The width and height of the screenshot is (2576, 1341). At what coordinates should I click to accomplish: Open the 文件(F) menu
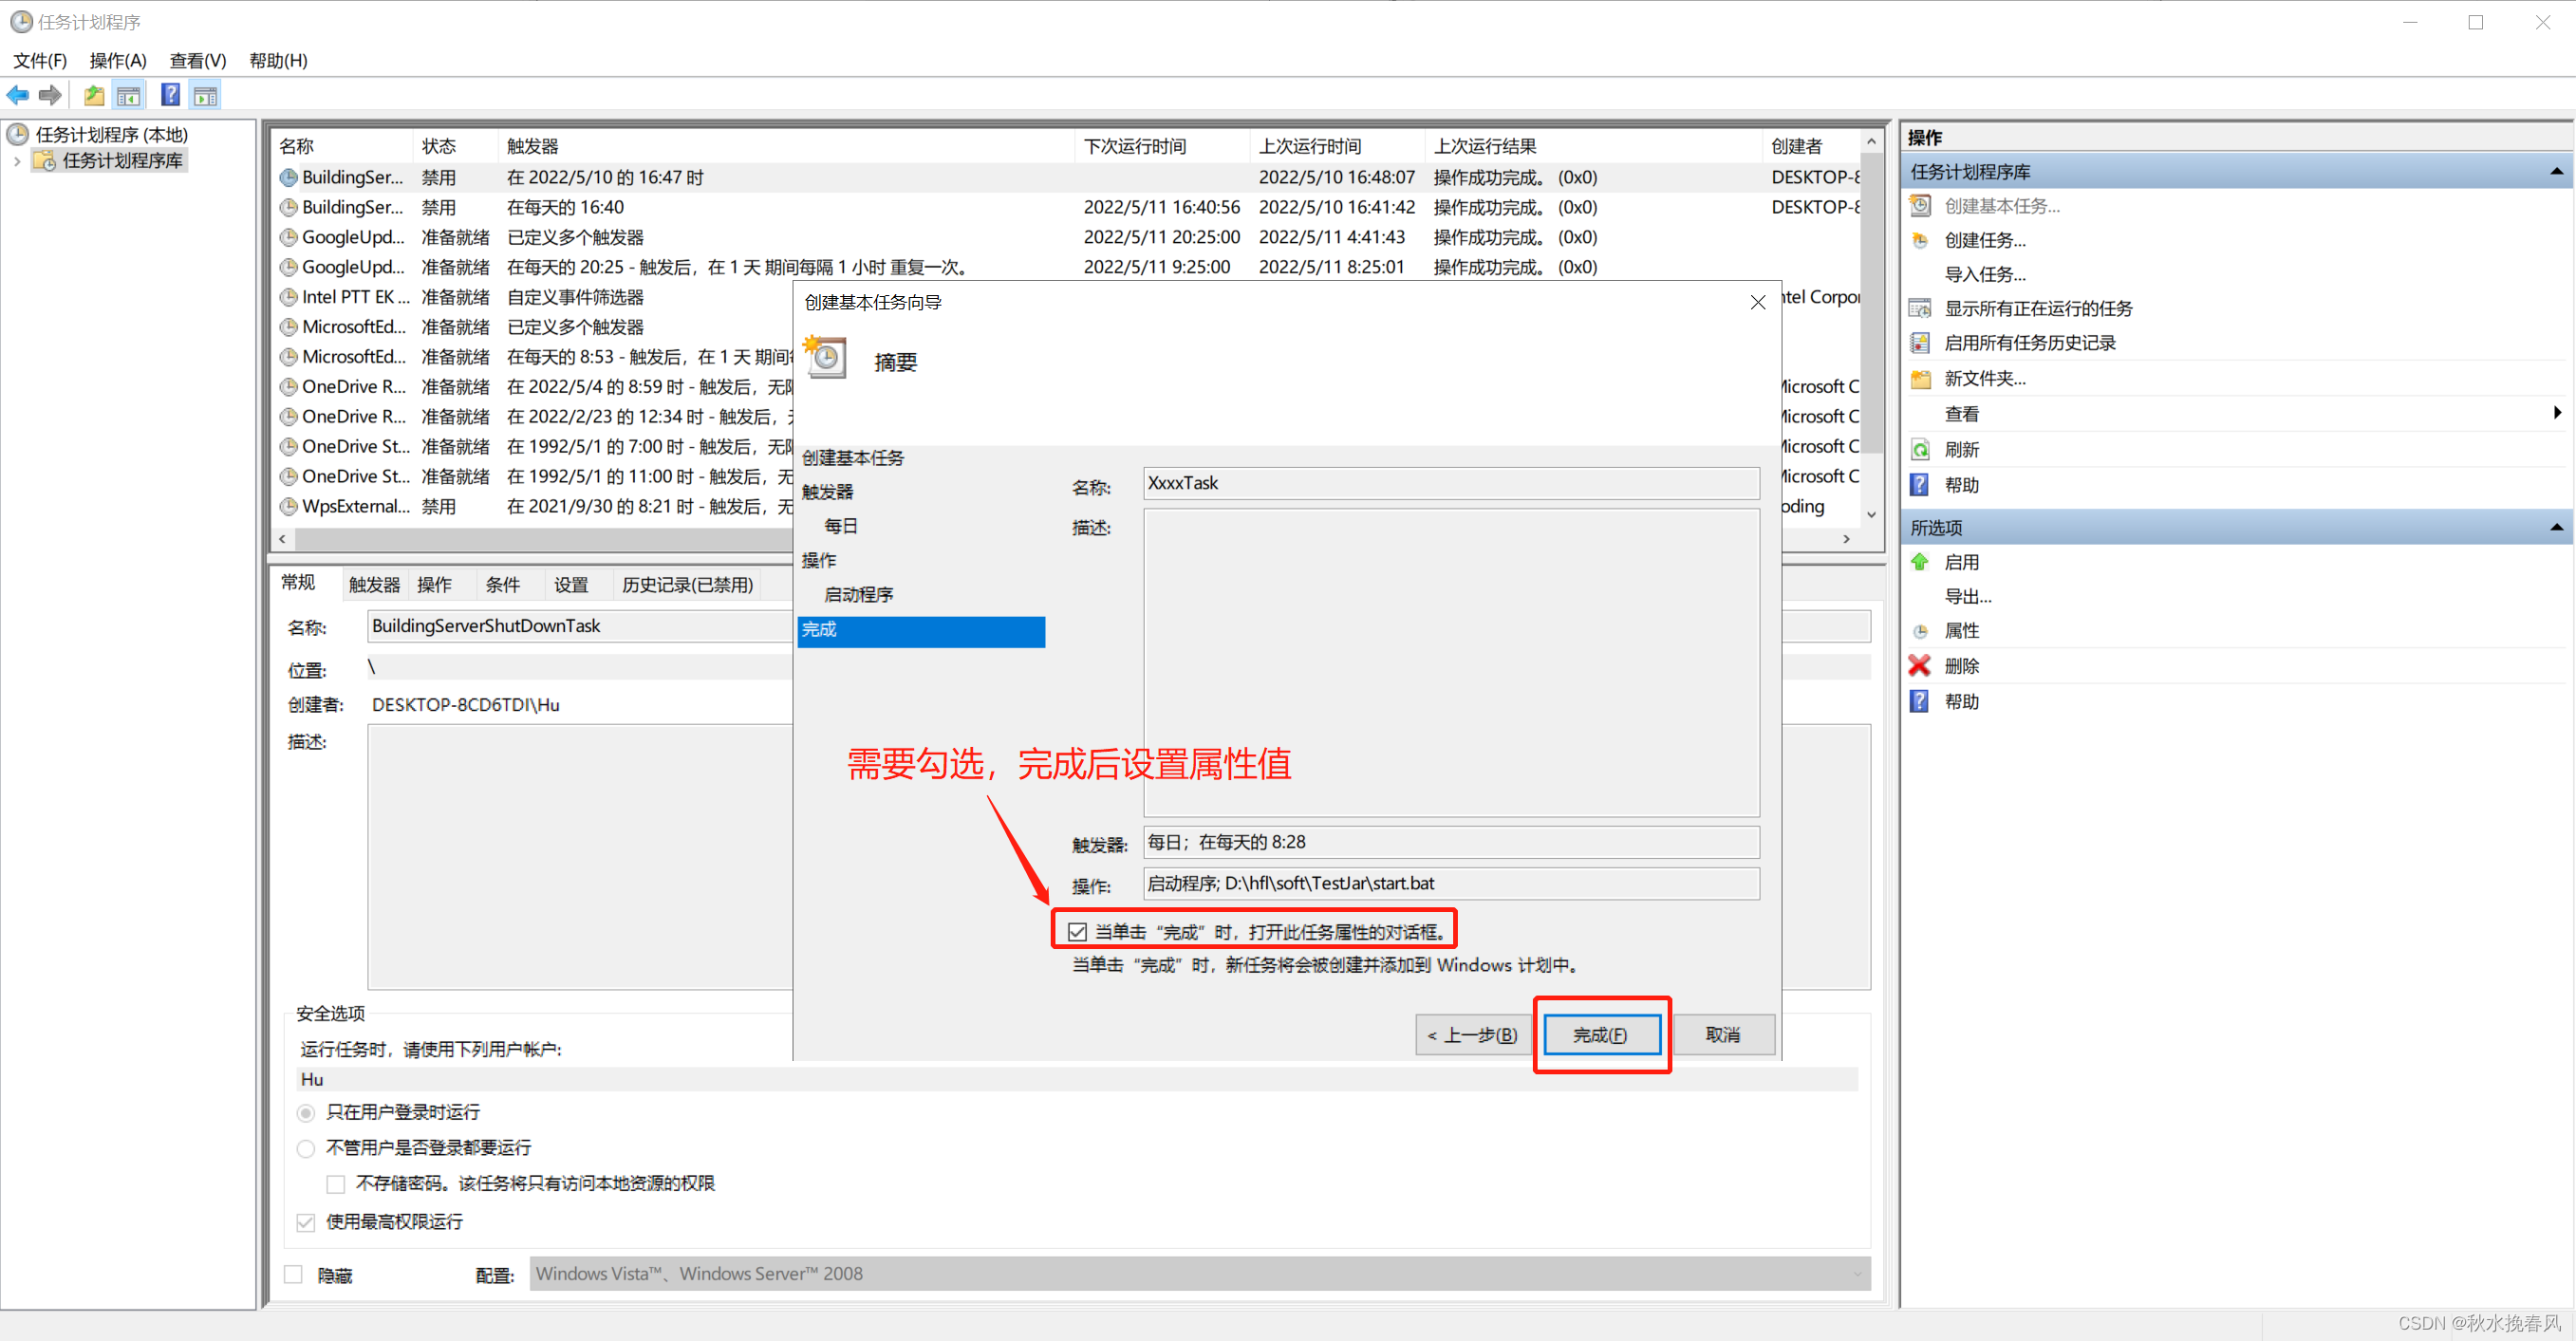coord(40,61)
